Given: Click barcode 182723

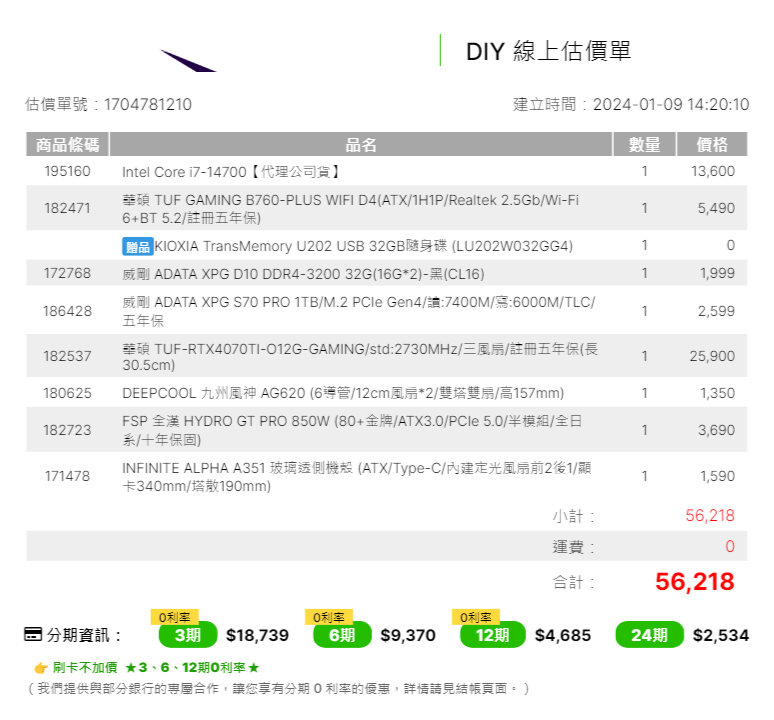Looking at the screenshot, I should click(67, 430).
